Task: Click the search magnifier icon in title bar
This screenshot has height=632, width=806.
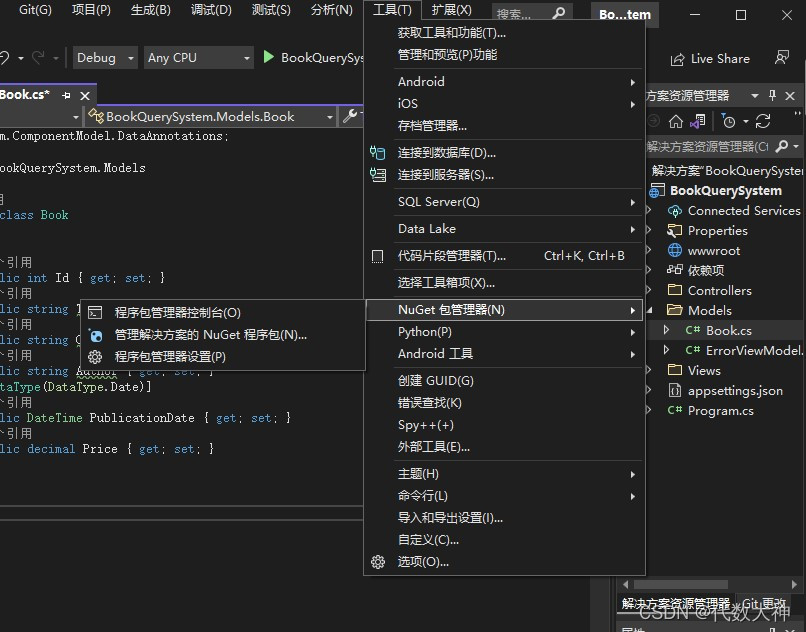Action: tap(559, 13)
